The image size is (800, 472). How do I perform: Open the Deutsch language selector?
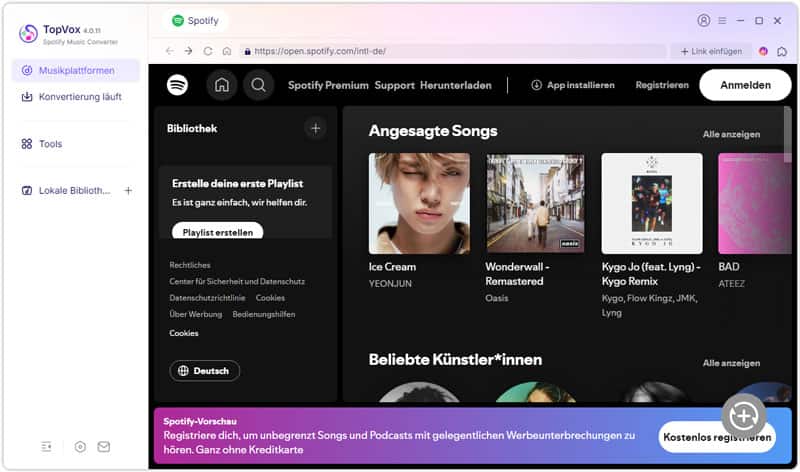(x=204, y=371)
